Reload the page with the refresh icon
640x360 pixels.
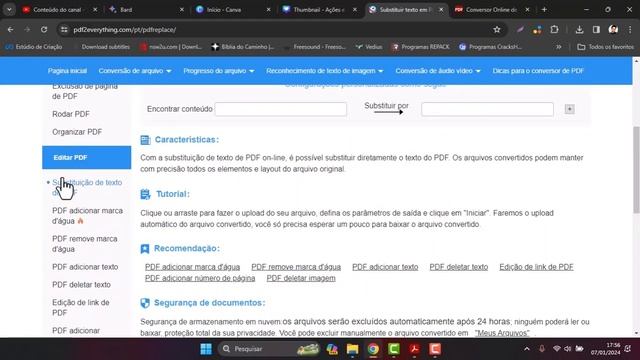coord(44,29)
